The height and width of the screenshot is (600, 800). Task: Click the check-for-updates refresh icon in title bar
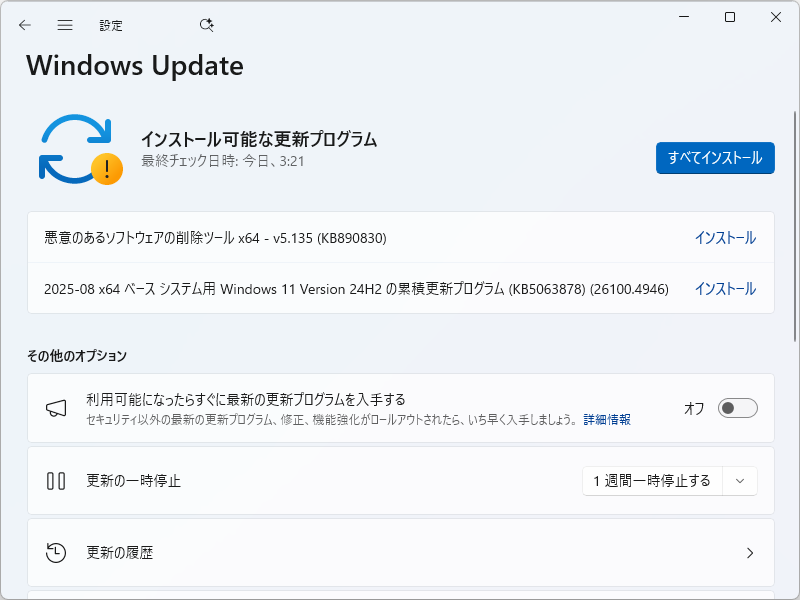(x=207, y=25)
